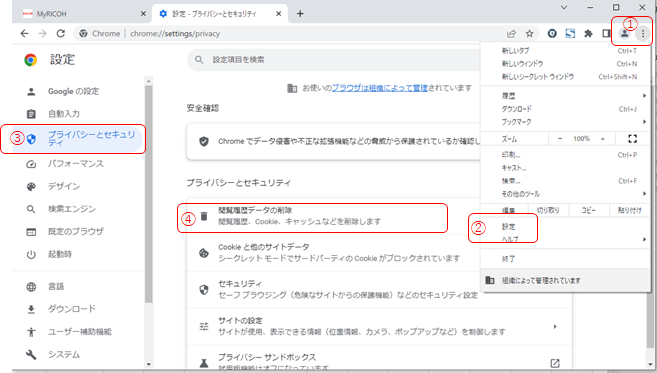The image size is (657, 373).
Task: Click 組織によって管理されています at menu bottom
Action: [566, 280]
